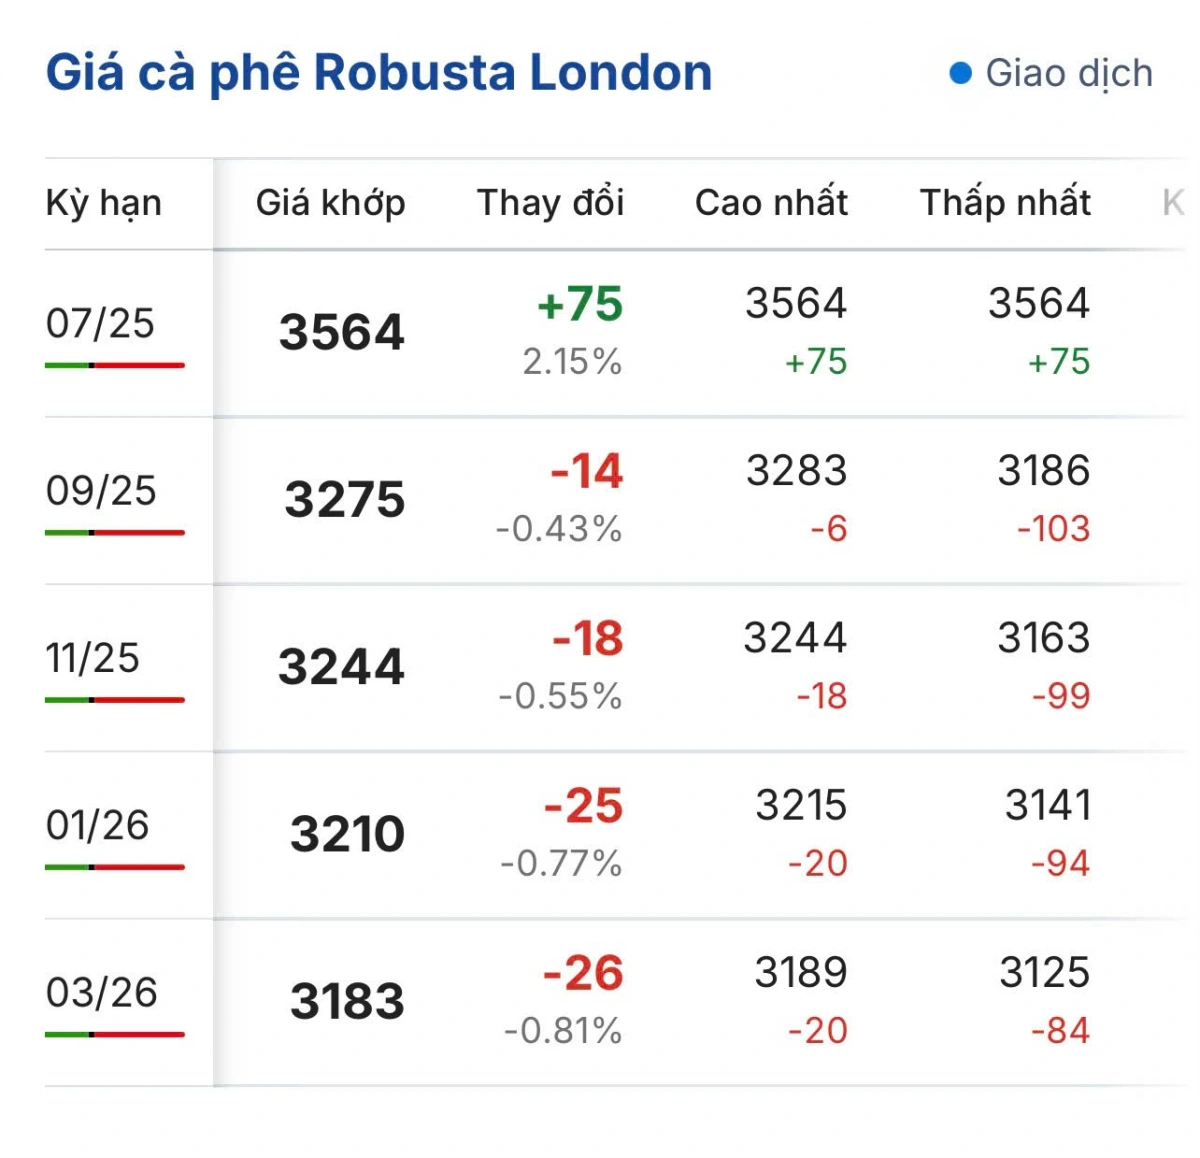Select the matched price 3564
This screenshot has height=1158, width=1200.
tap(342, 332)
